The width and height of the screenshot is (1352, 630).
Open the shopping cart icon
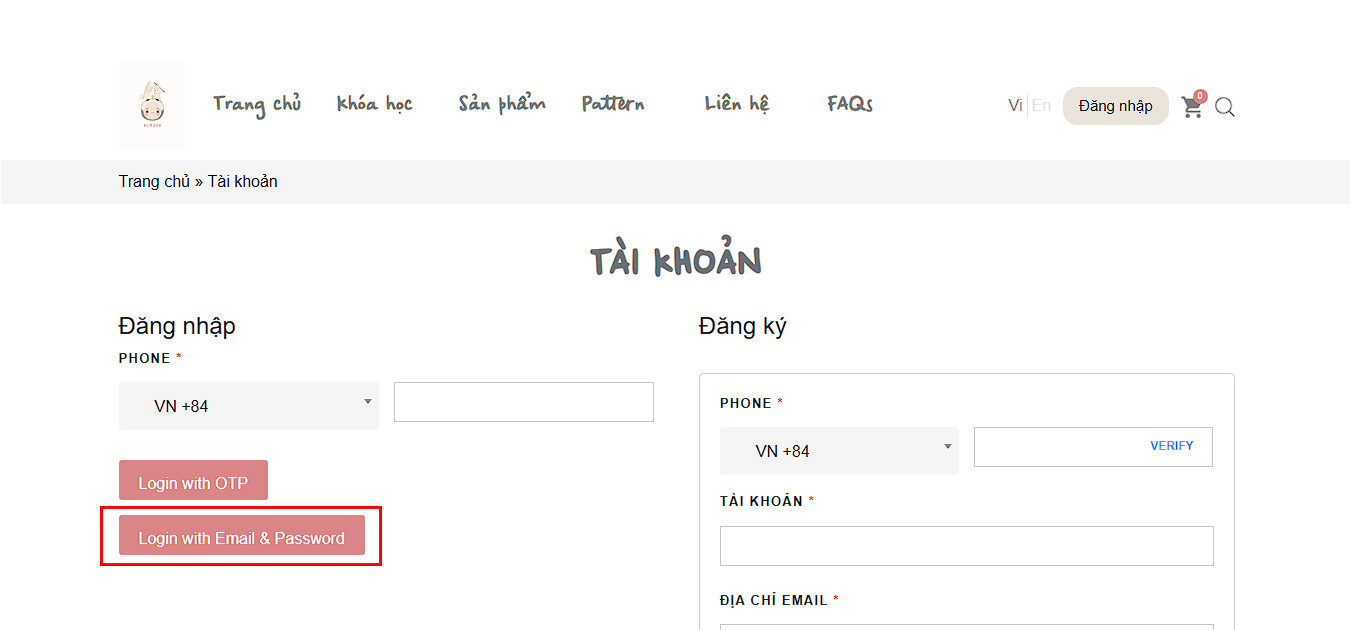click(1191, 107)
